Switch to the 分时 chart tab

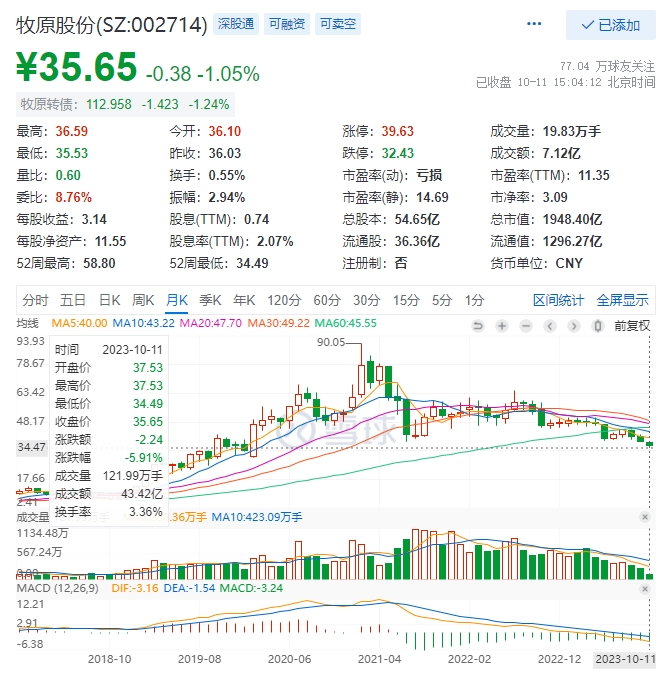[x=35, y=300]
